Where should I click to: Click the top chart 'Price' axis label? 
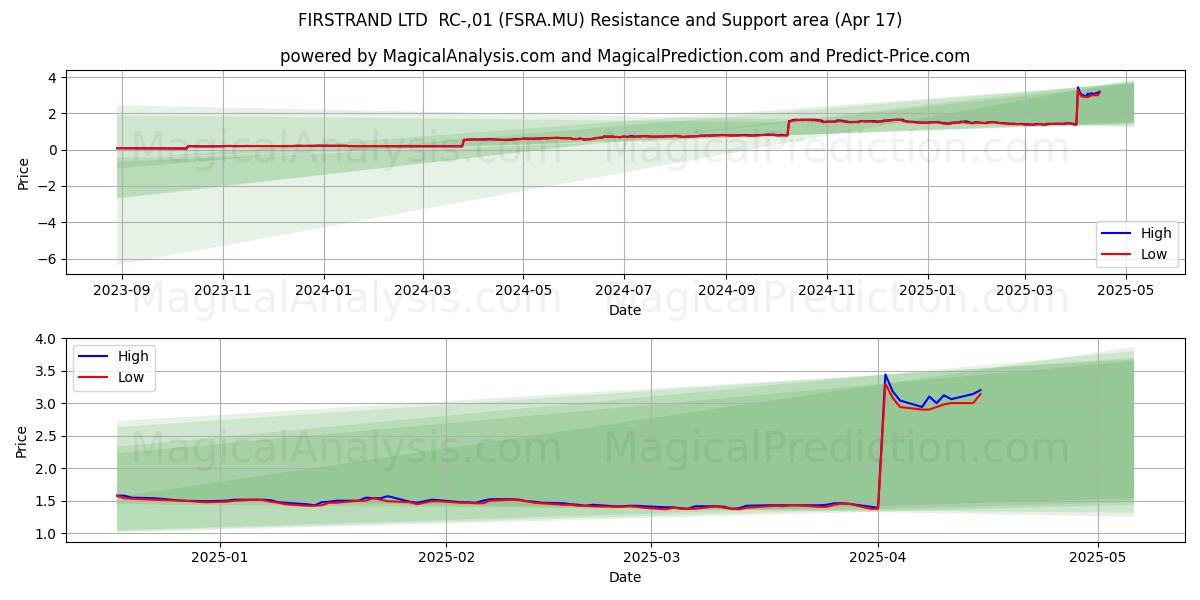coord(23,173)
